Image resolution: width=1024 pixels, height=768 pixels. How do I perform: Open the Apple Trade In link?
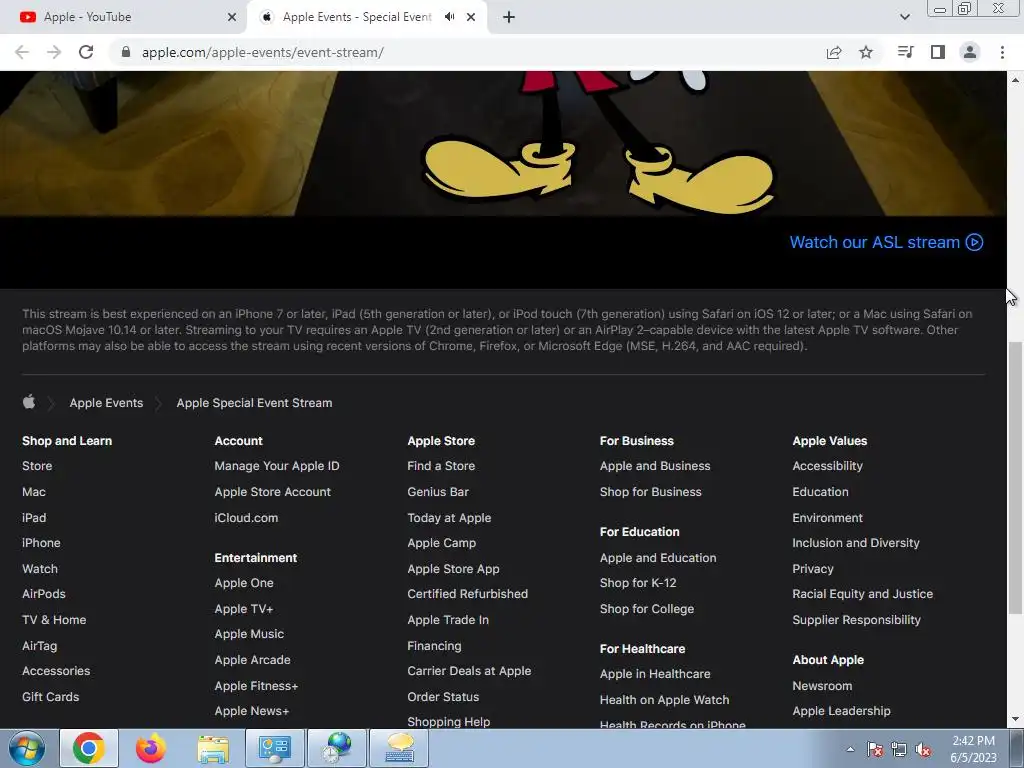point(448,620)
